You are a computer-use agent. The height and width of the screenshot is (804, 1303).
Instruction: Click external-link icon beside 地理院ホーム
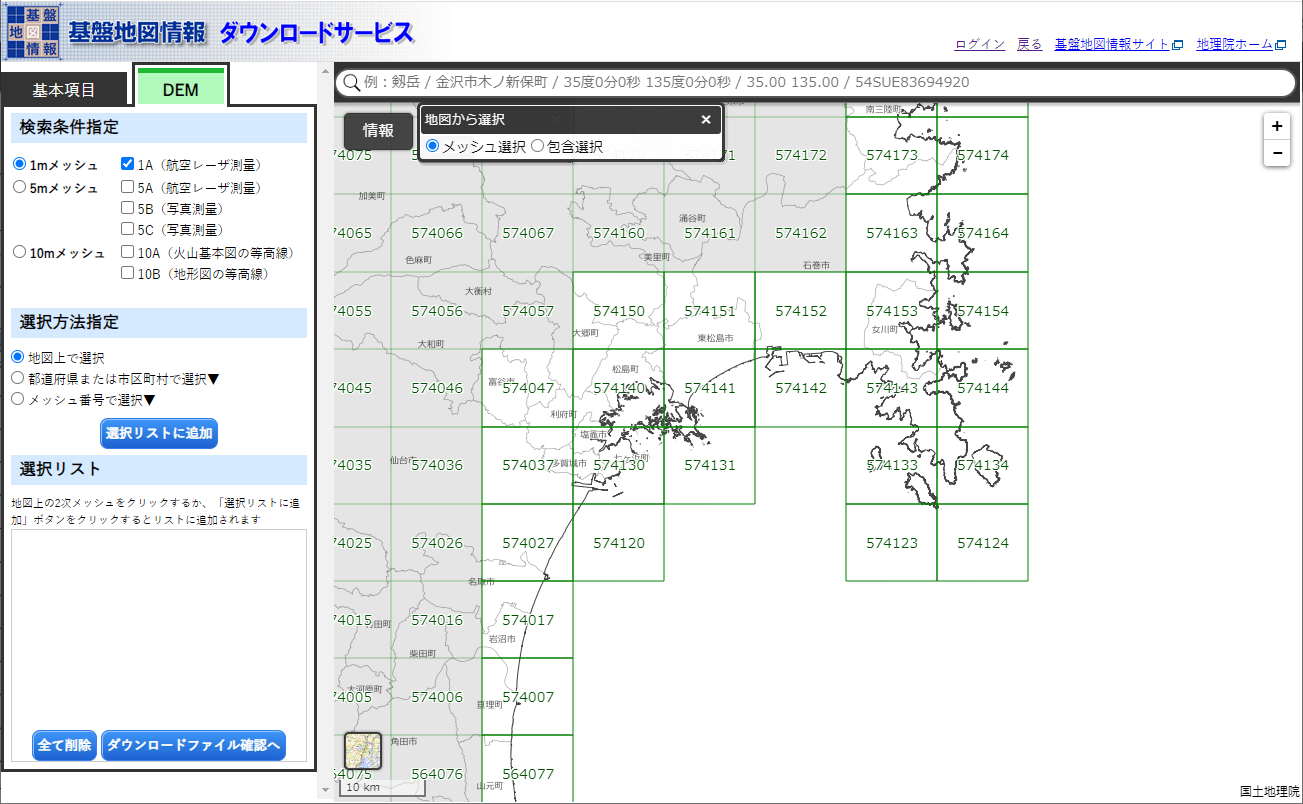tap(1280, 44)
